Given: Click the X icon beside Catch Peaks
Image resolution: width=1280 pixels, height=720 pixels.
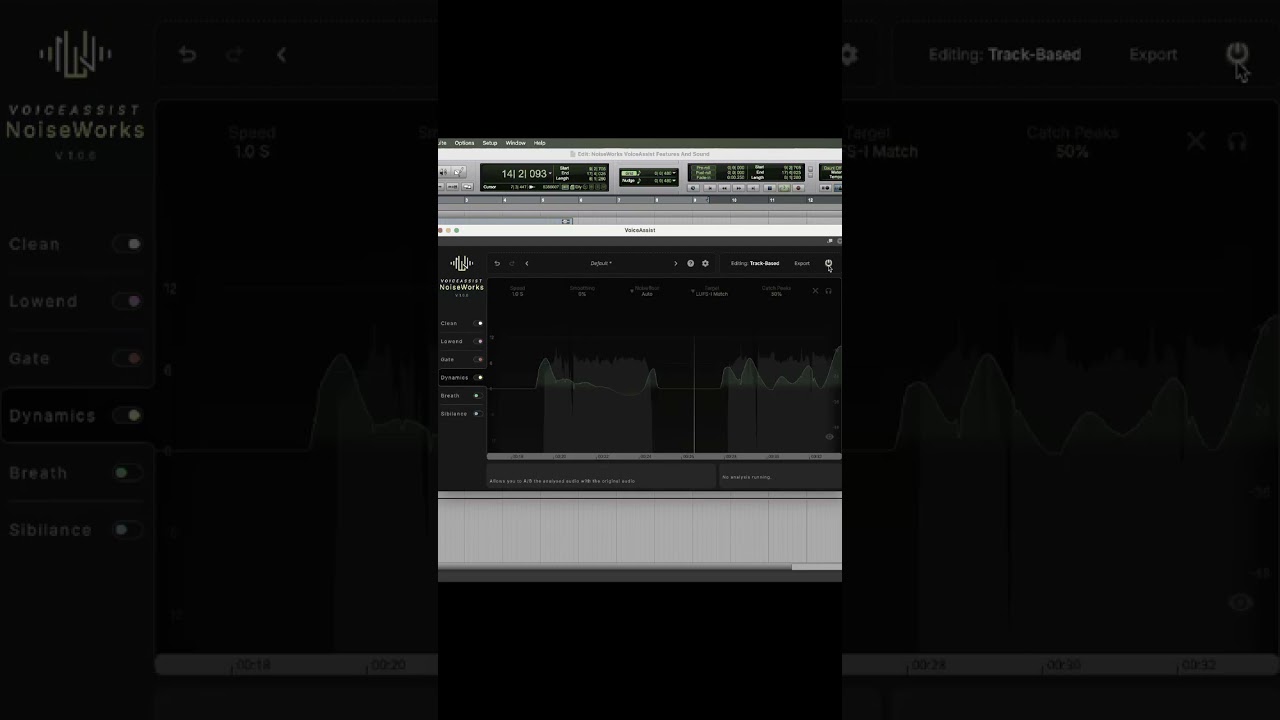Looking at the screenshot, I should click(x=815, y=291).
